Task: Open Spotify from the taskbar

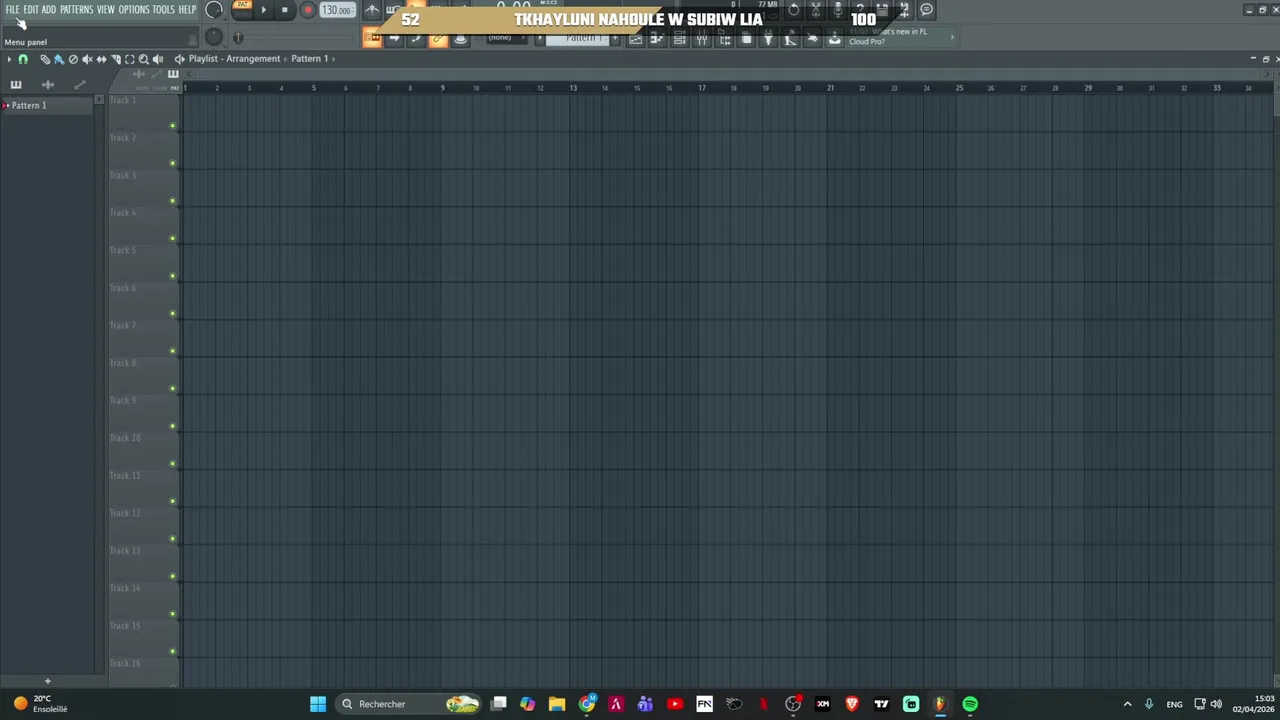Action: 970,704
